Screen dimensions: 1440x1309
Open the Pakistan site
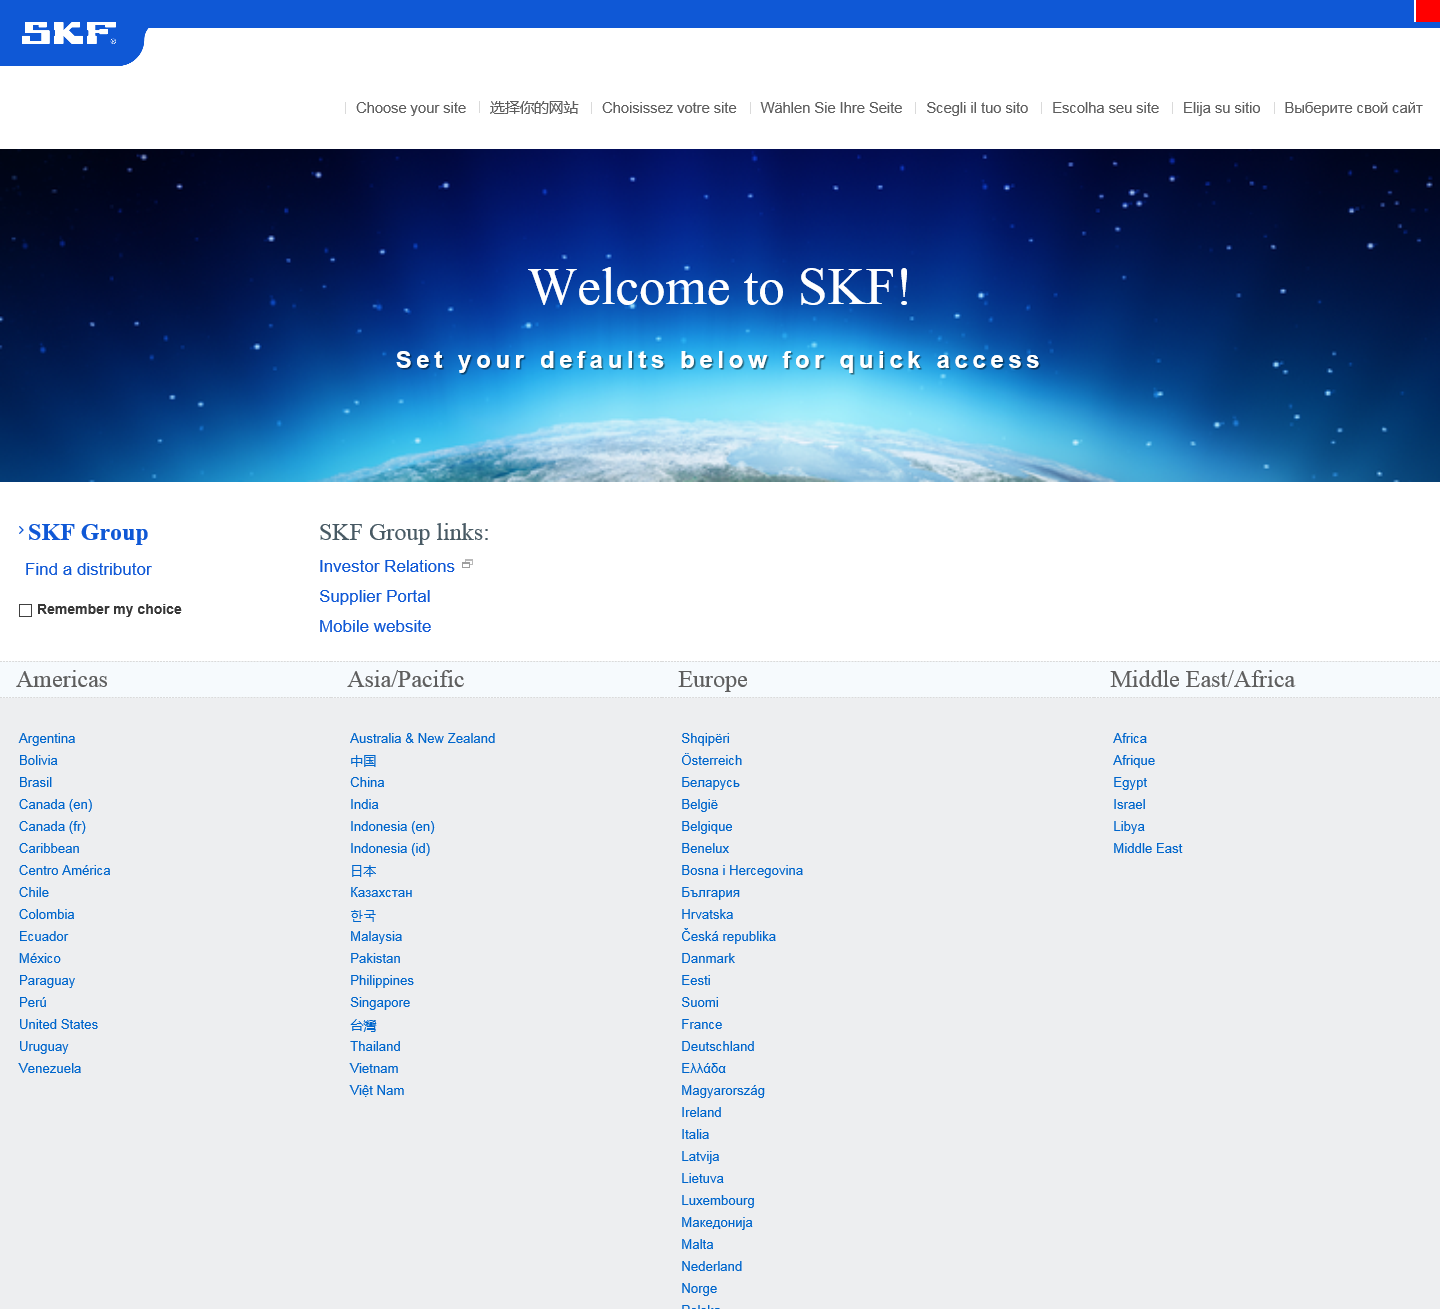point(375,958)
